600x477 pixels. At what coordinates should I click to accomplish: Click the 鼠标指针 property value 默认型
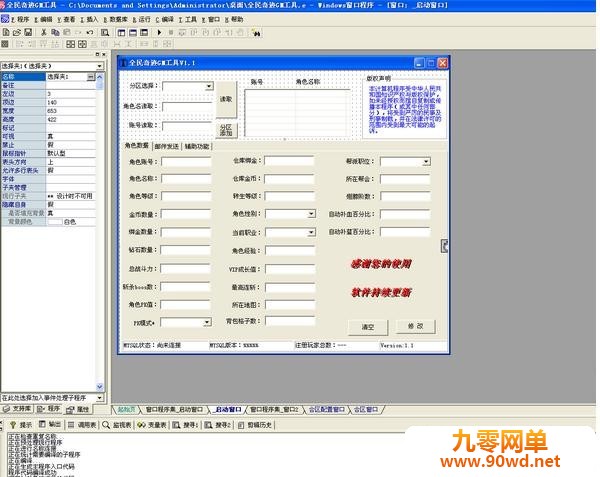click(x=71, y=153)
